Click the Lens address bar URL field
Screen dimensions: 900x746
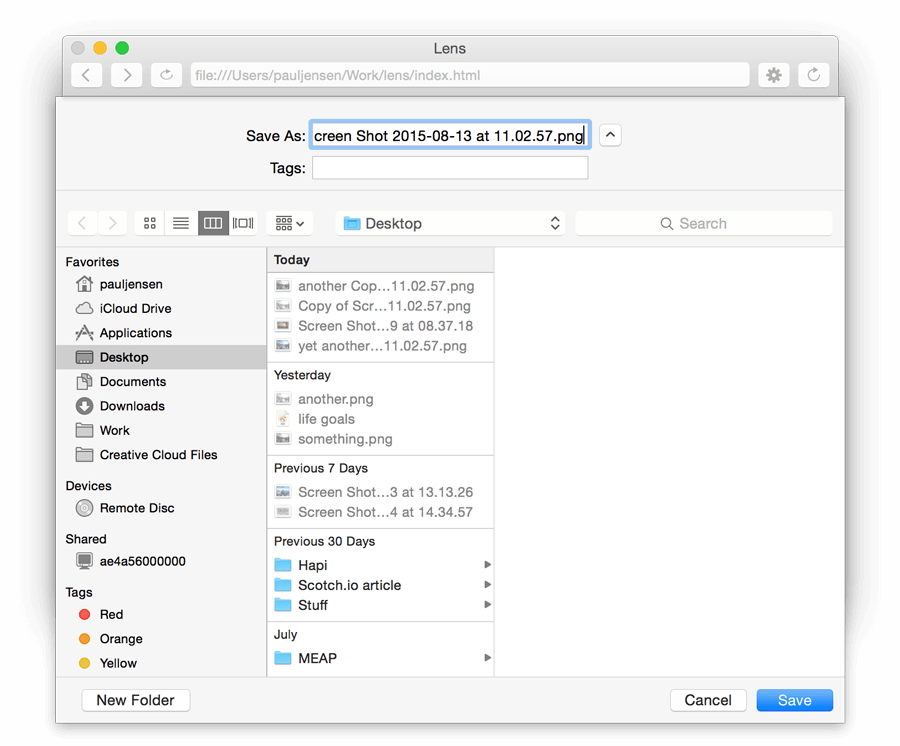(470, 75)
